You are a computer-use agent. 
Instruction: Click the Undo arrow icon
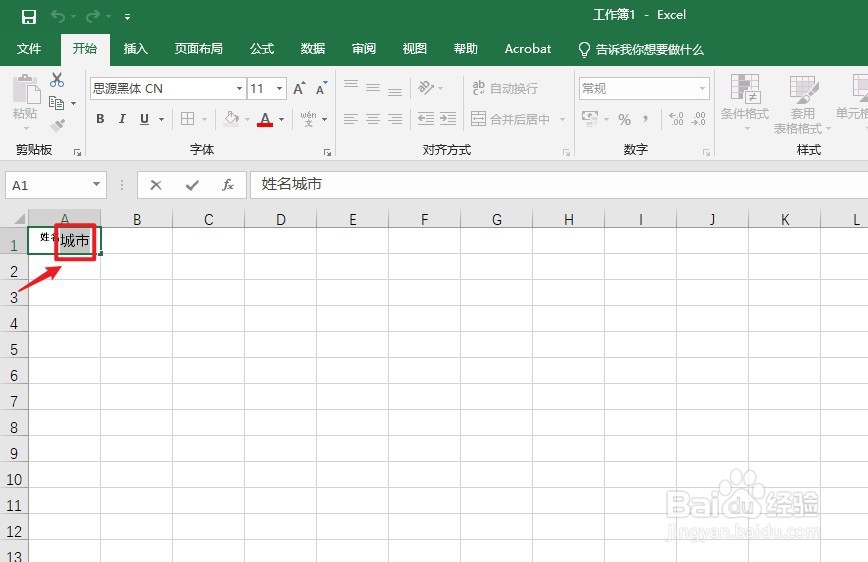58,16
